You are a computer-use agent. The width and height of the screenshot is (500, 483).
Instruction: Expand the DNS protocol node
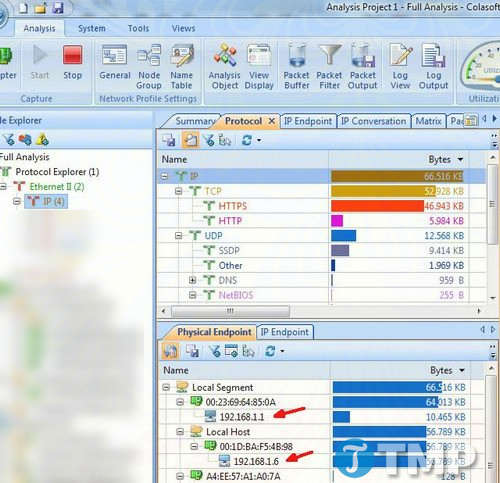tap(192, 280)
